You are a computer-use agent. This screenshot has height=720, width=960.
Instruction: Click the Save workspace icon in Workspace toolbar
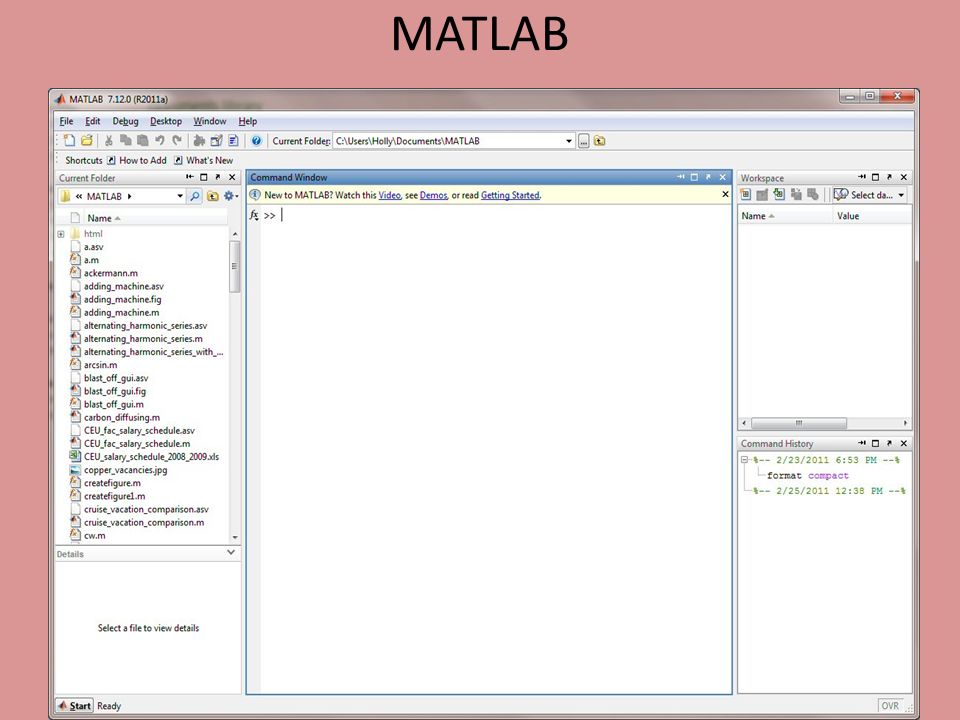(796, 195)
